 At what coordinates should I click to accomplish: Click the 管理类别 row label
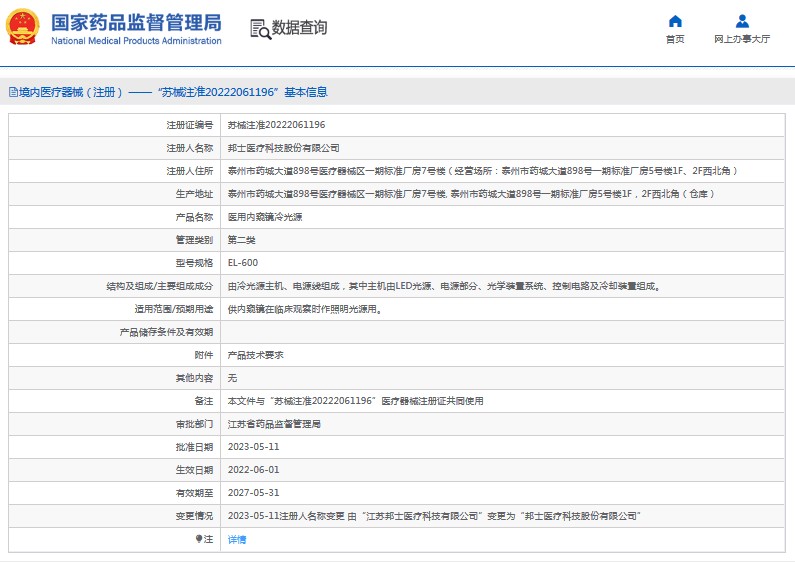(x=194, y=240)
